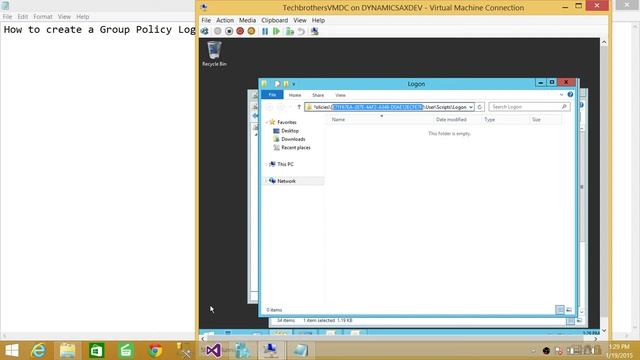Open Google Chrome from host taskbar

[155, 351]
